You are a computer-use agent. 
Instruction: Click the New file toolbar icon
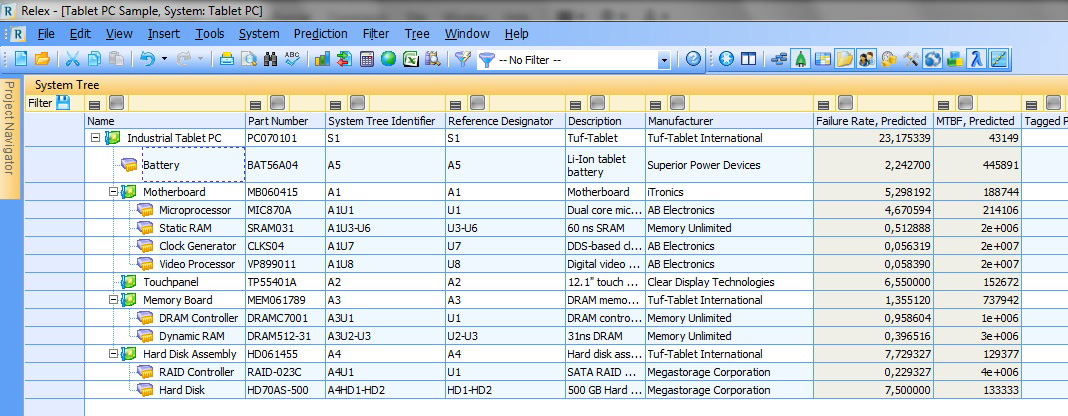[21, 59]
